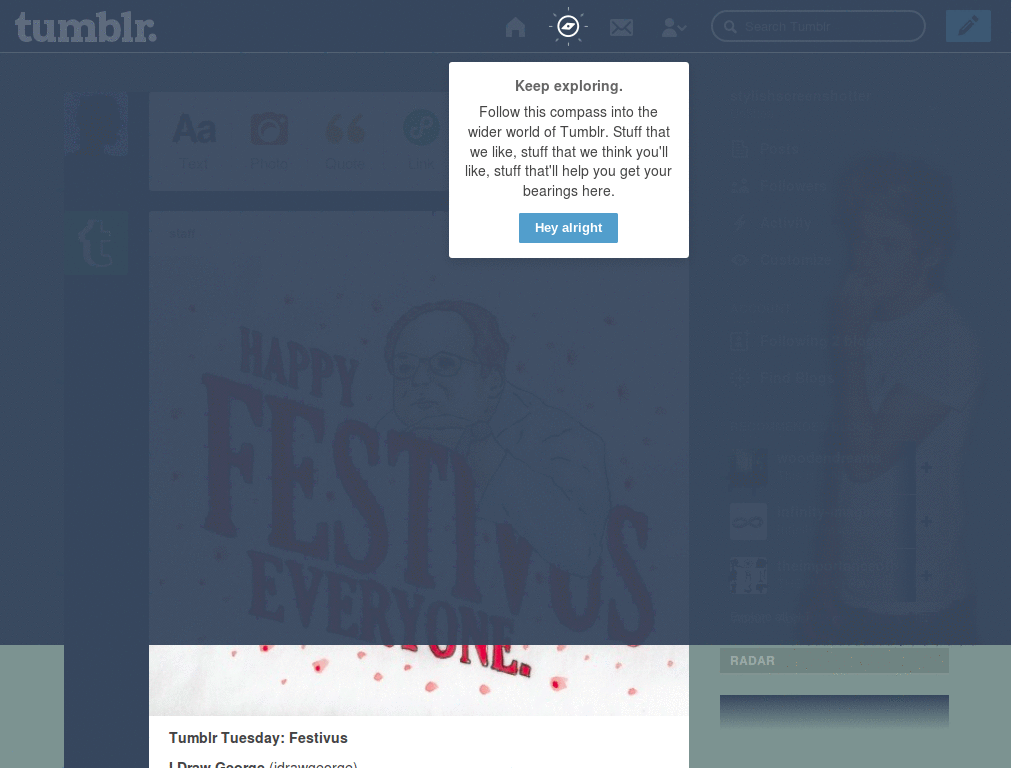The image size is (1024, 768).
Task: Focus the Search Tumblr field
Action: click(x=818, y=27)
